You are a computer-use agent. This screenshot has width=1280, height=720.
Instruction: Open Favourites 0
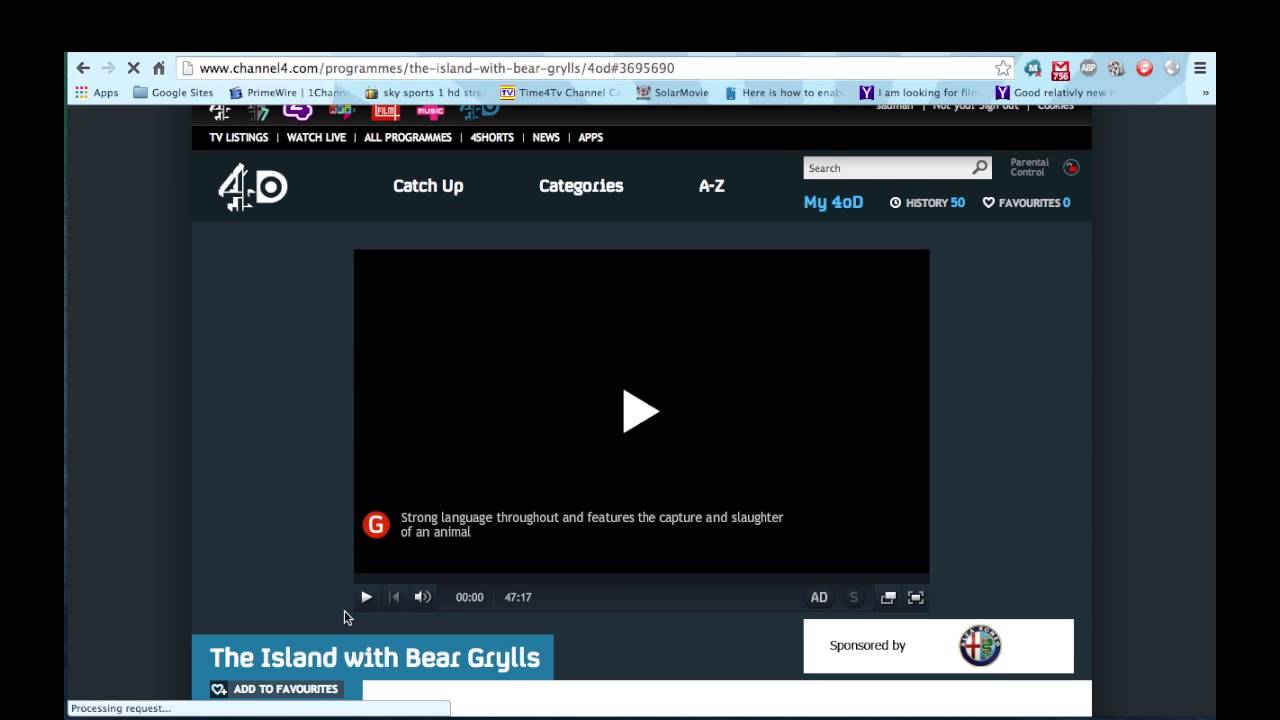point(1027,202)
